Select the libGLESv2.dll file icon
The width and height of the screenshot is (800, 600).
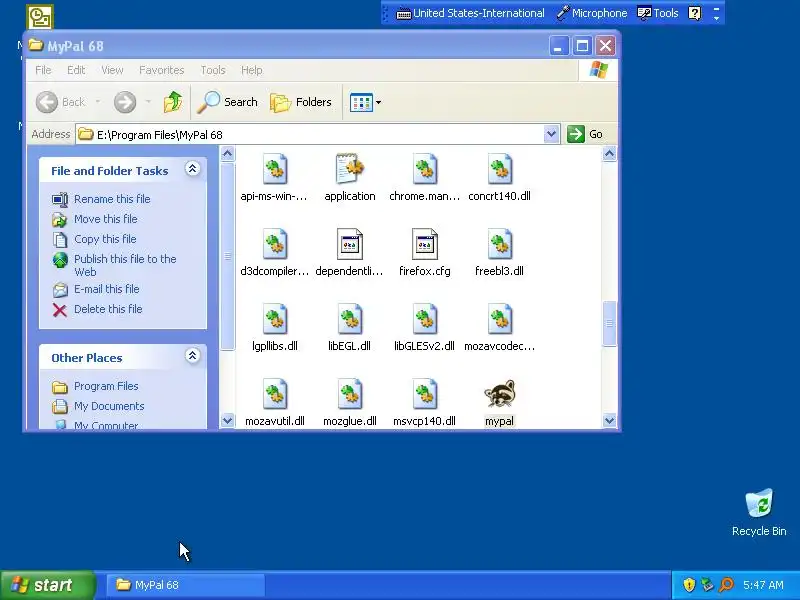424,319
